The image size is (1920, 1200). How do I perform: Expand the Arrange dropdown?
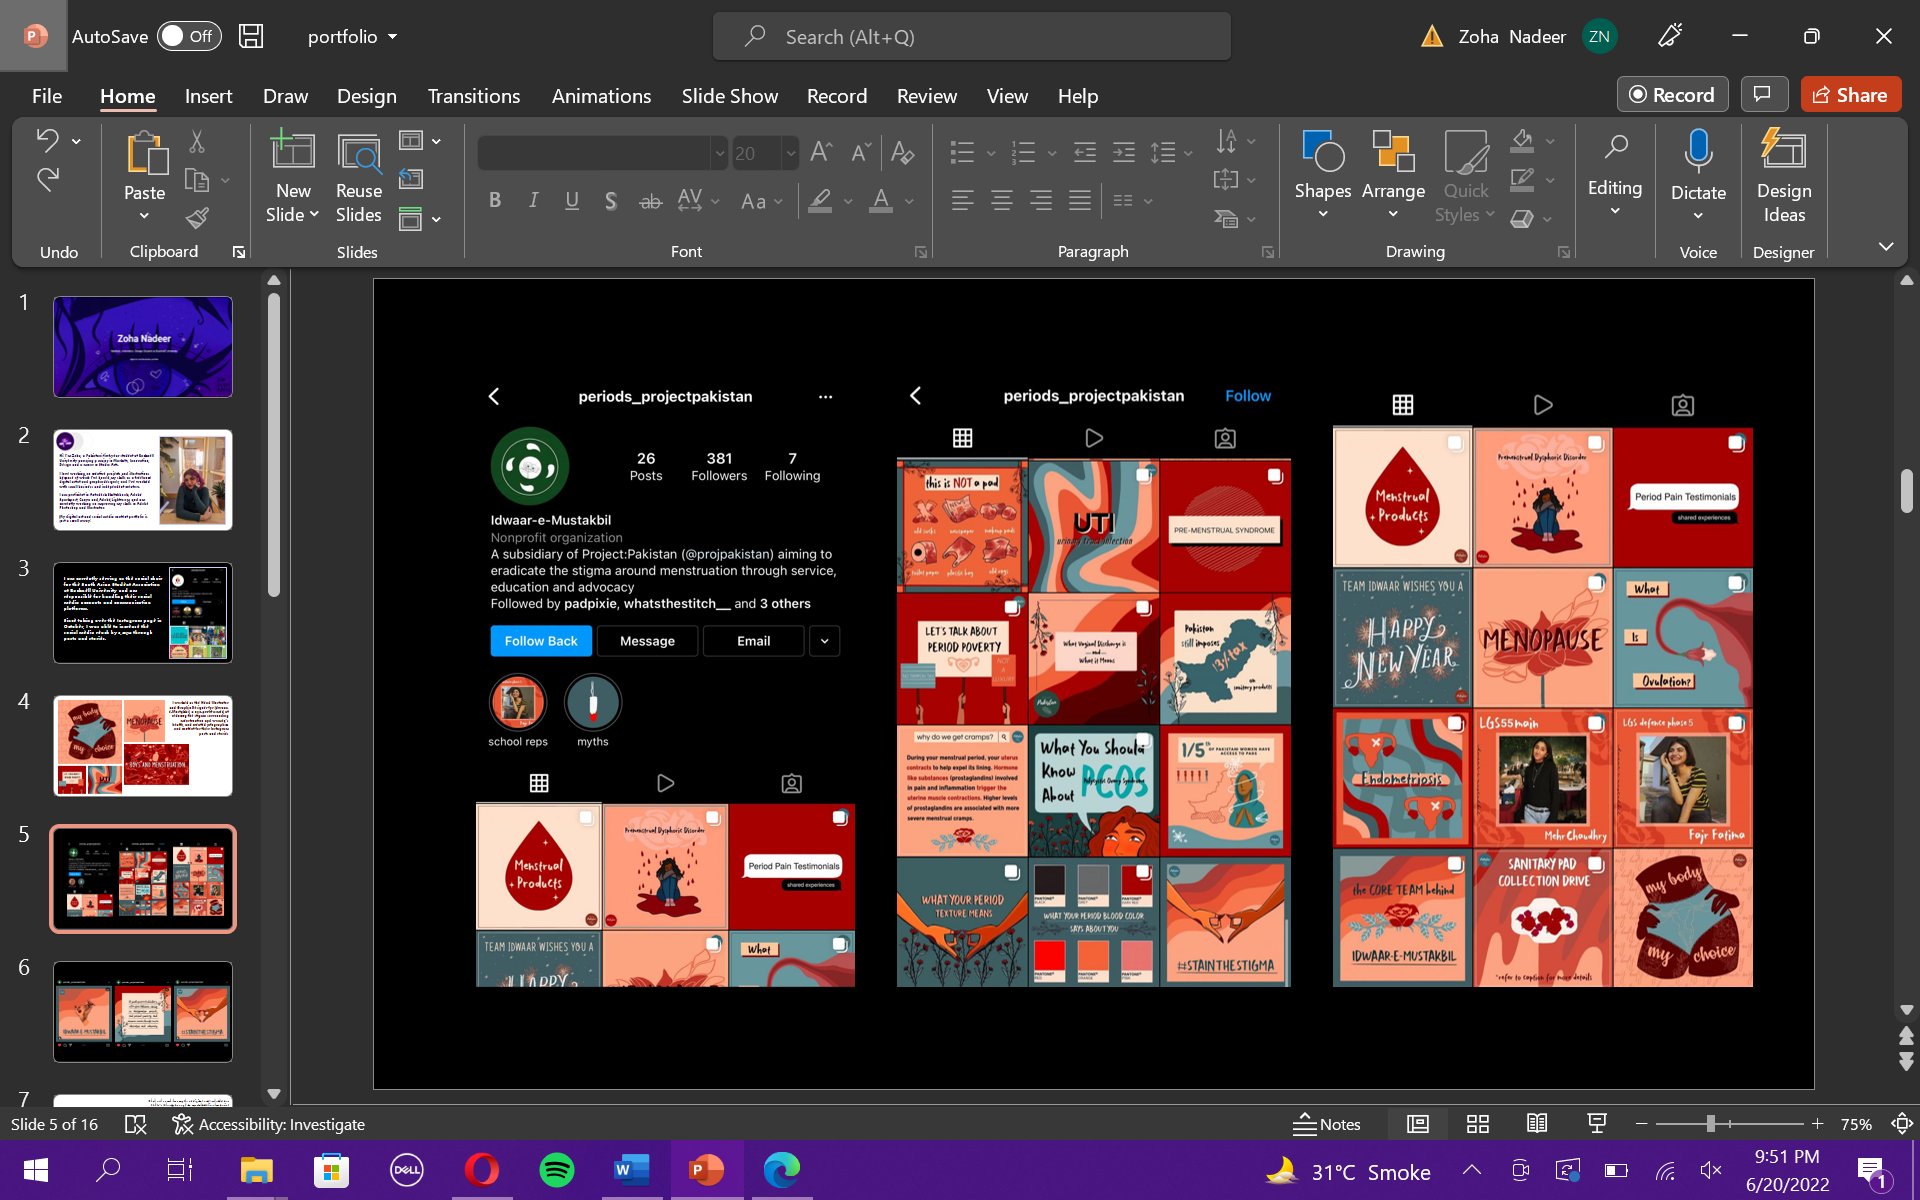click(1392, 214)
